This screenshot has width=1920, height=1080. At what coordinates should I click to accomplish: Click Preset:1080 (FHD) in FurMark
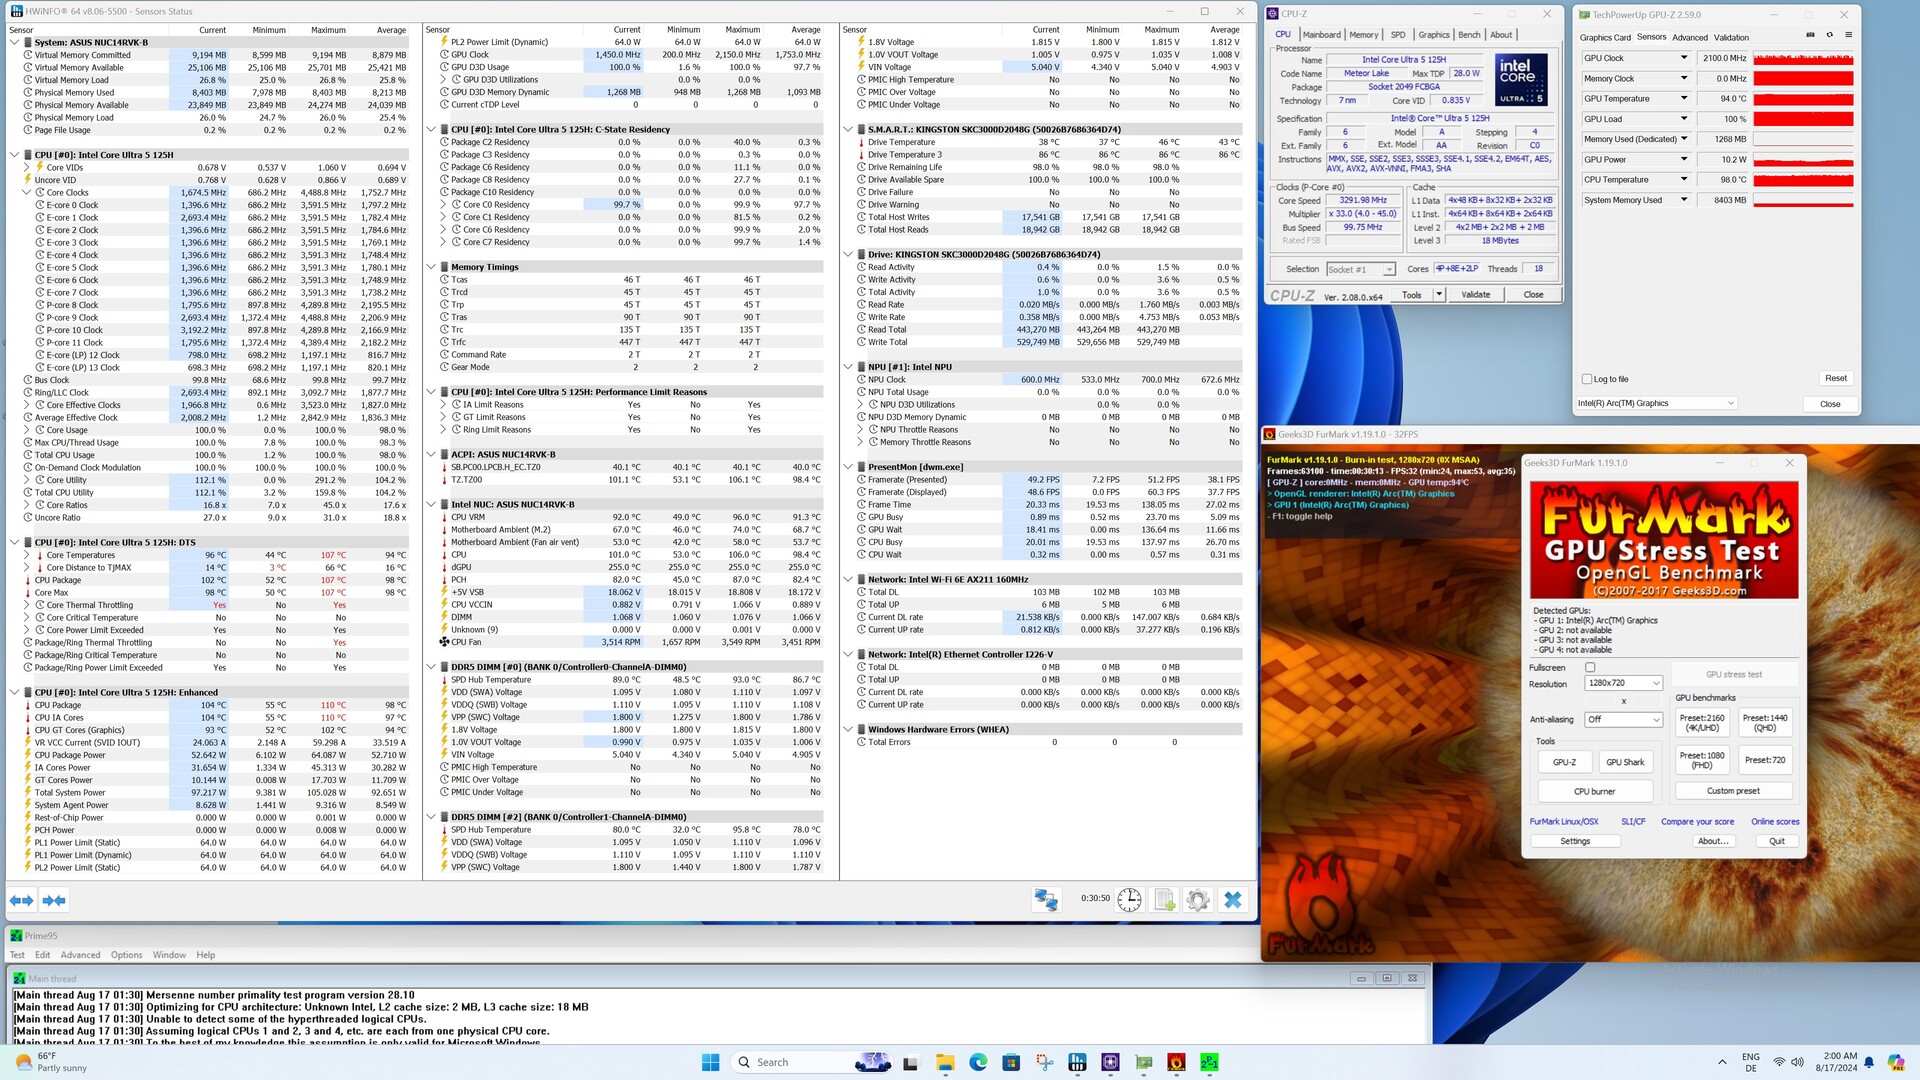click(x=1702, y=761)
